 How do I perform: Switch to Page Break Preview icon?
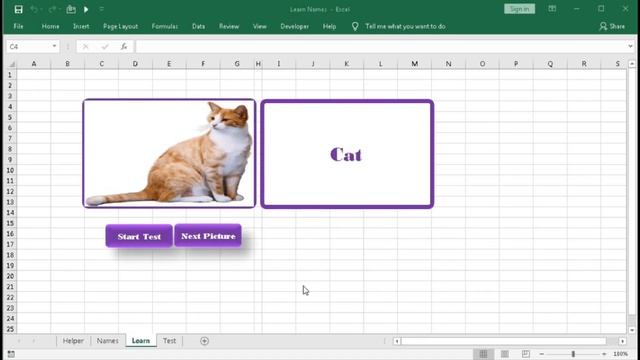526,354
